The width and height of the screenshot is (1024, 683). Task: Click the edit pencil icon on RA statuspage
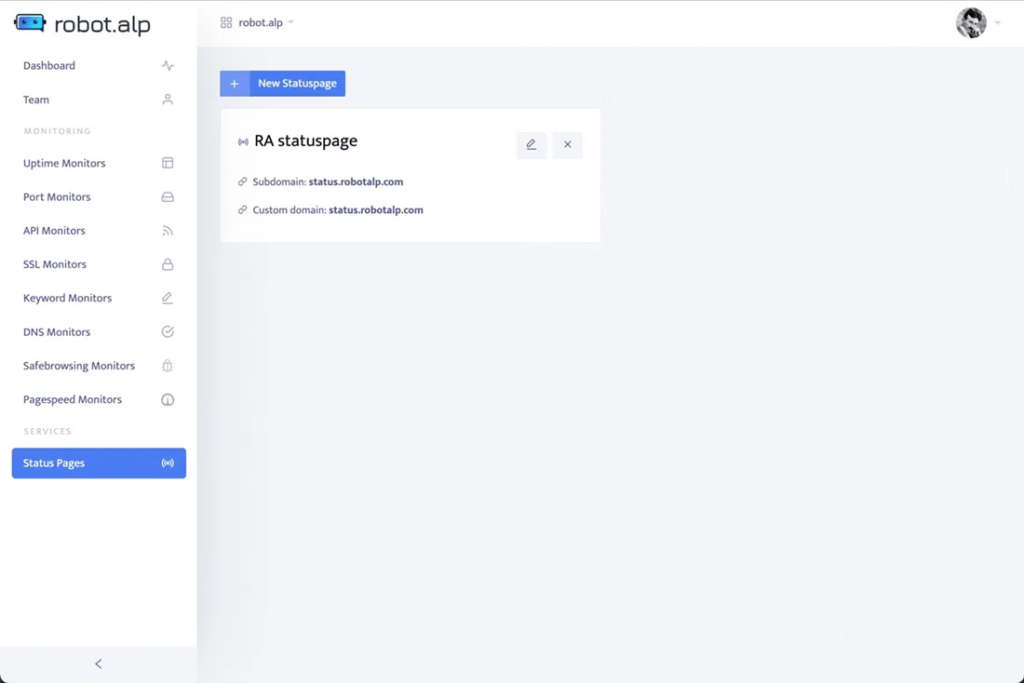531,145
